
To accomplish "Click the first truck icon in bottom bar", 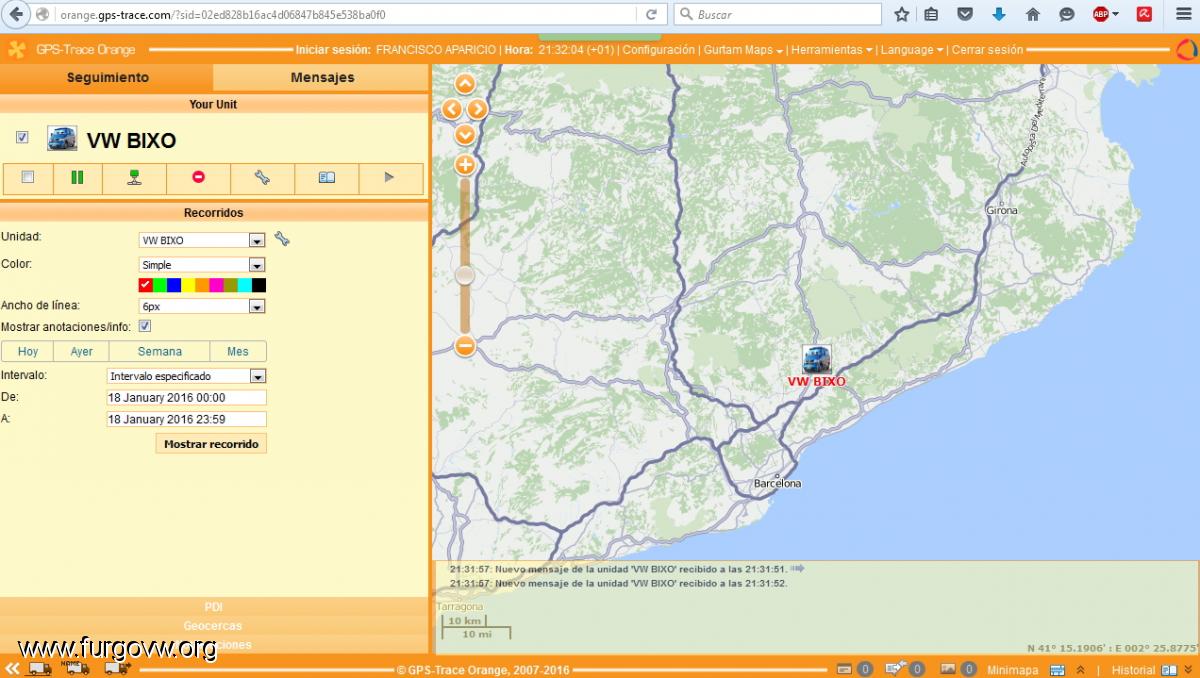I will [x=40, y=668].
